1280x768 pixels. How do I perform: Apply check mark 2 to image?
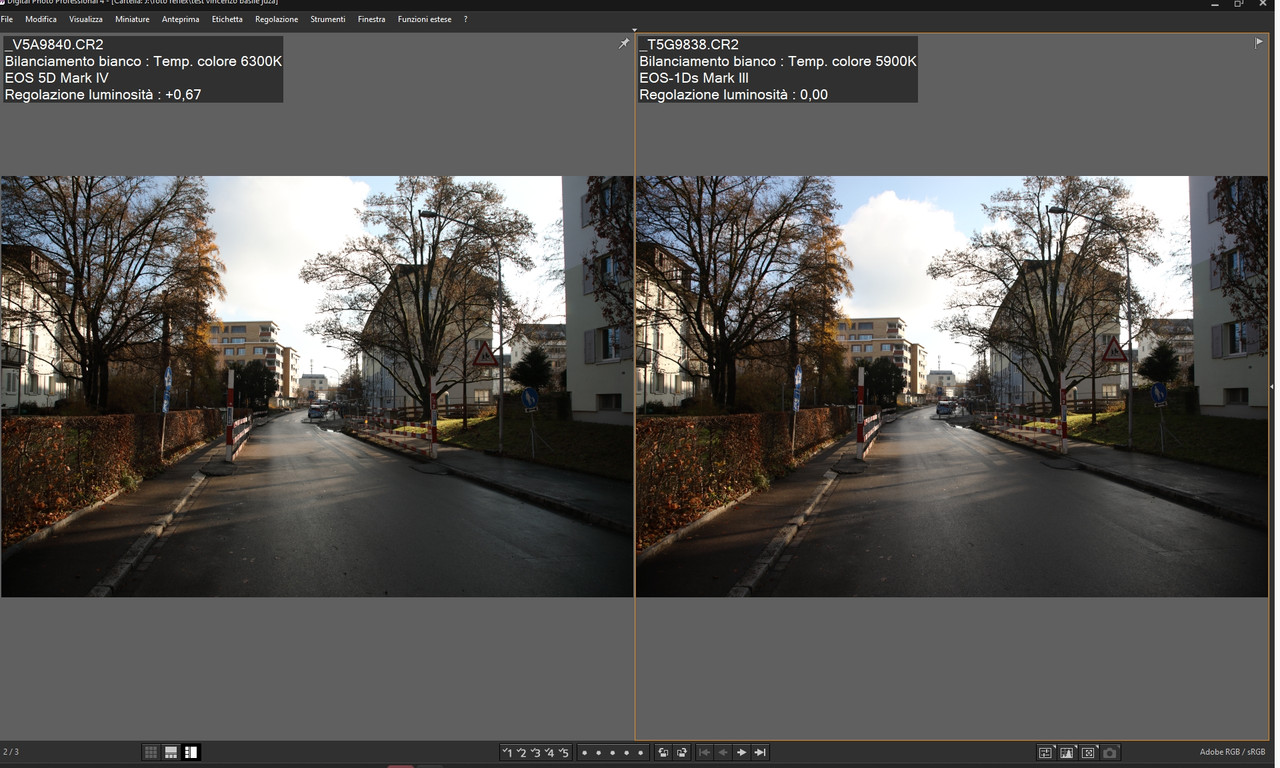click(x=521, y=752)
